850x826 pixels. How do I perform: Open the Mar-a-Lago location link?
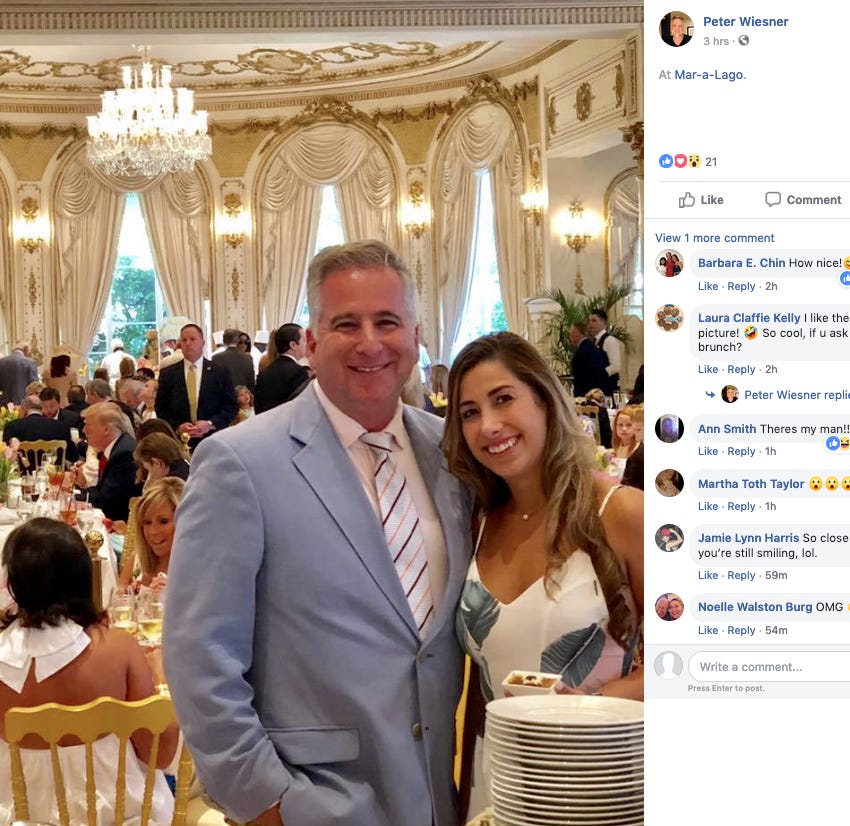click(x=710, y=75)
